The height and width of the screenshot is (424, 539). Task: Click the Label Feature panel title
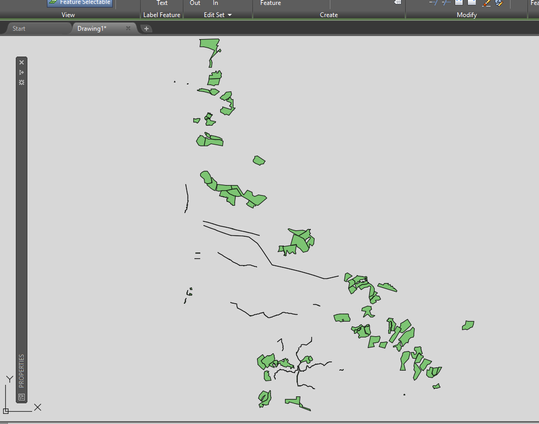pos(162,15)
